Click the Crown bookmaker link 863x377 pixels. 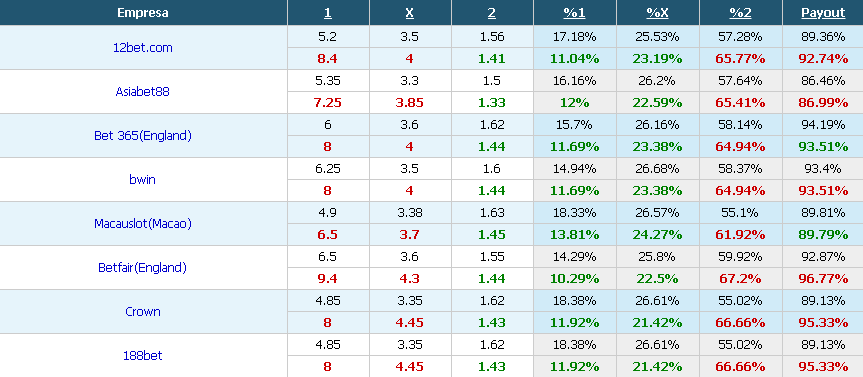[x=143, y=312]
